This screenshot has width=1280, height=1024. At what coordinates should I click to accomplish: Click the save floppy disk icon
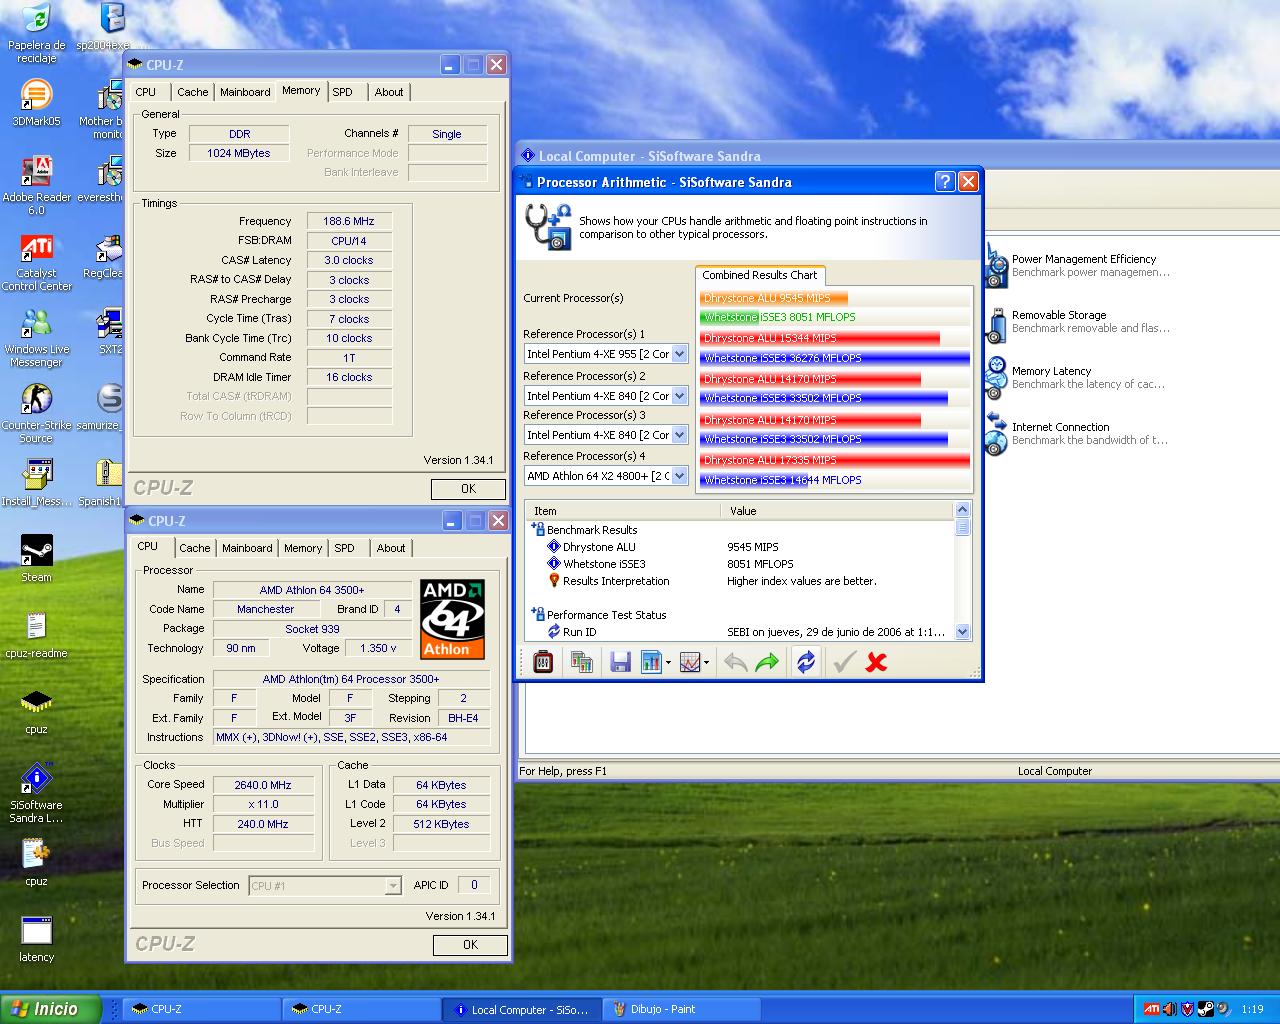click(620, 662)
